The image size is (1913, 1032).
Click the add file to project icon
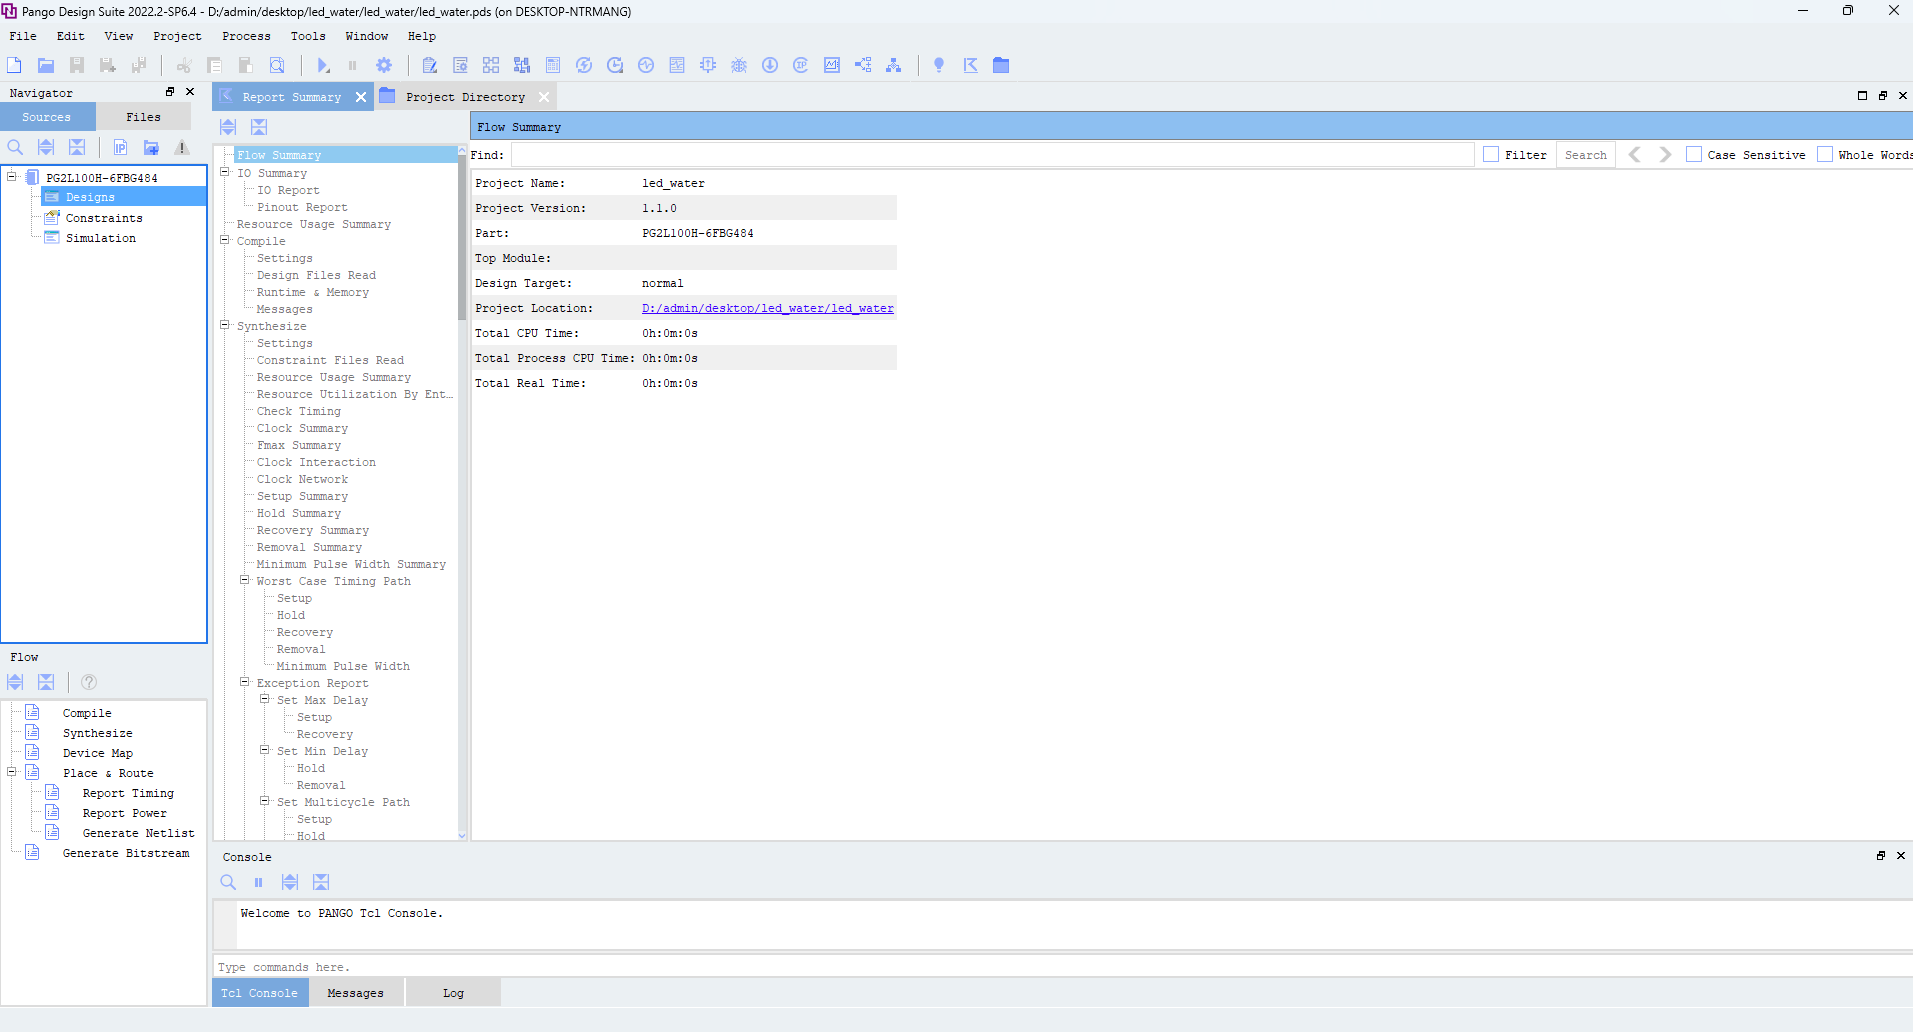click(151, 147)
